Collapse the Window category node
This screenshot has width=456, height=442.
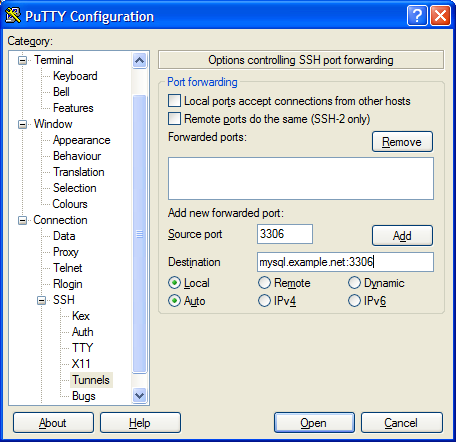point(22,124)
